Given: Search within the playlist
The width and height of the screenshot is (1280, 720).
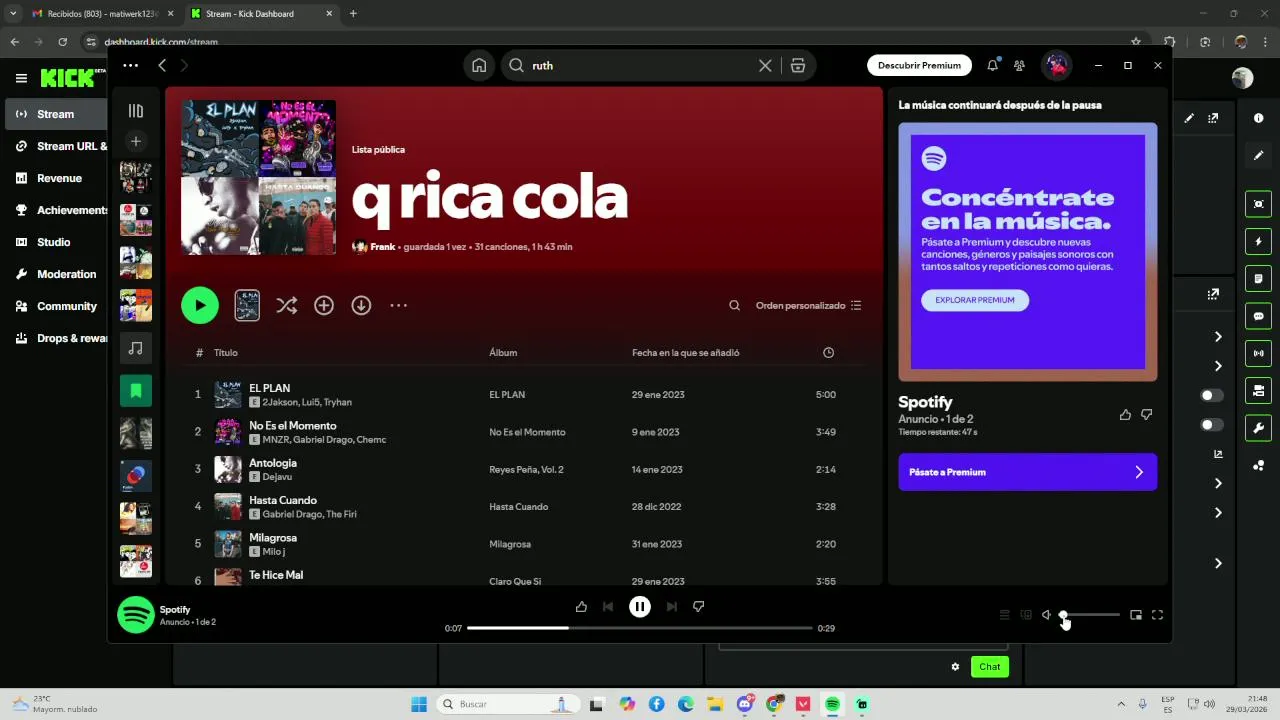Looking at the screenshot, I should coord(734,305).
